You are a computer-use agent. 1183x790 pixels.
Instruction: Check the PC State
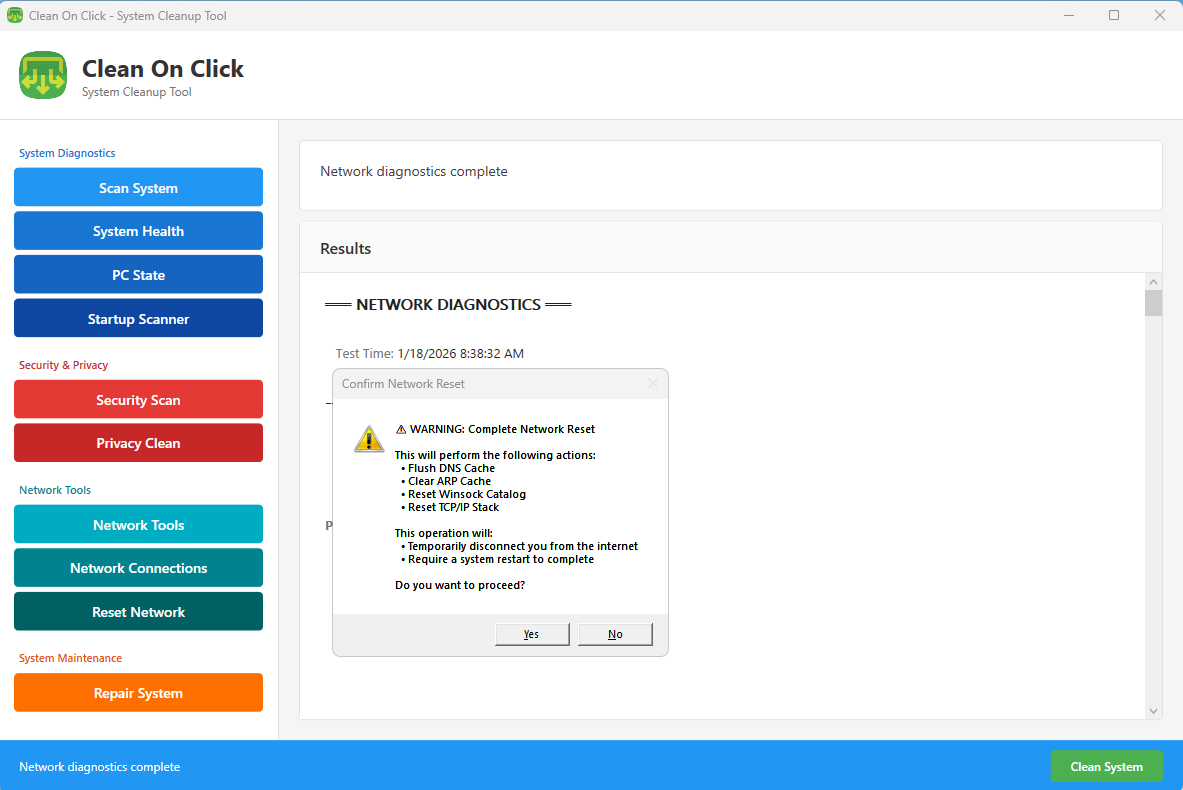point(138,275)
